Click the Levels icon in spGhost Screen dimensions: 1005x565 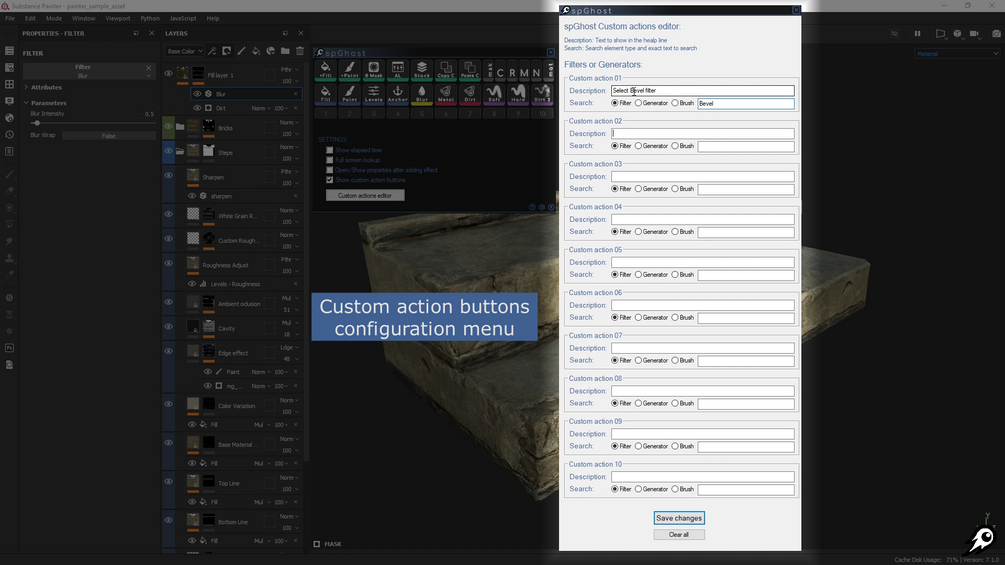(x=374, y=94)
